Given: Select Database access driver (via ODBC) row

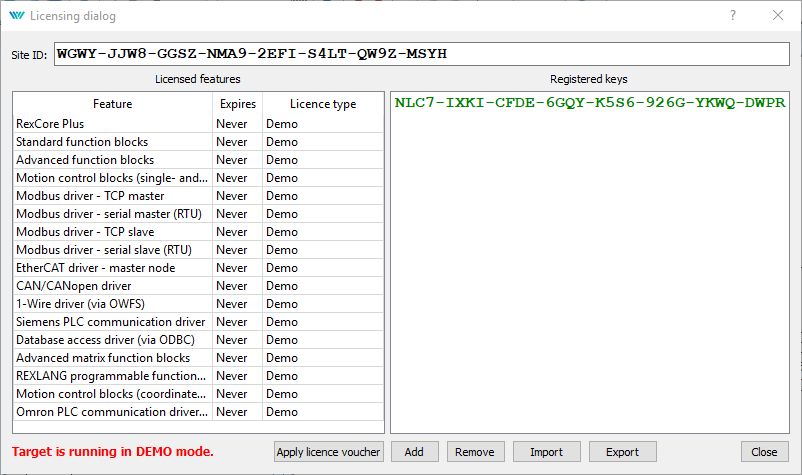Looking at the screenshot, I should [x=198, y=340].
